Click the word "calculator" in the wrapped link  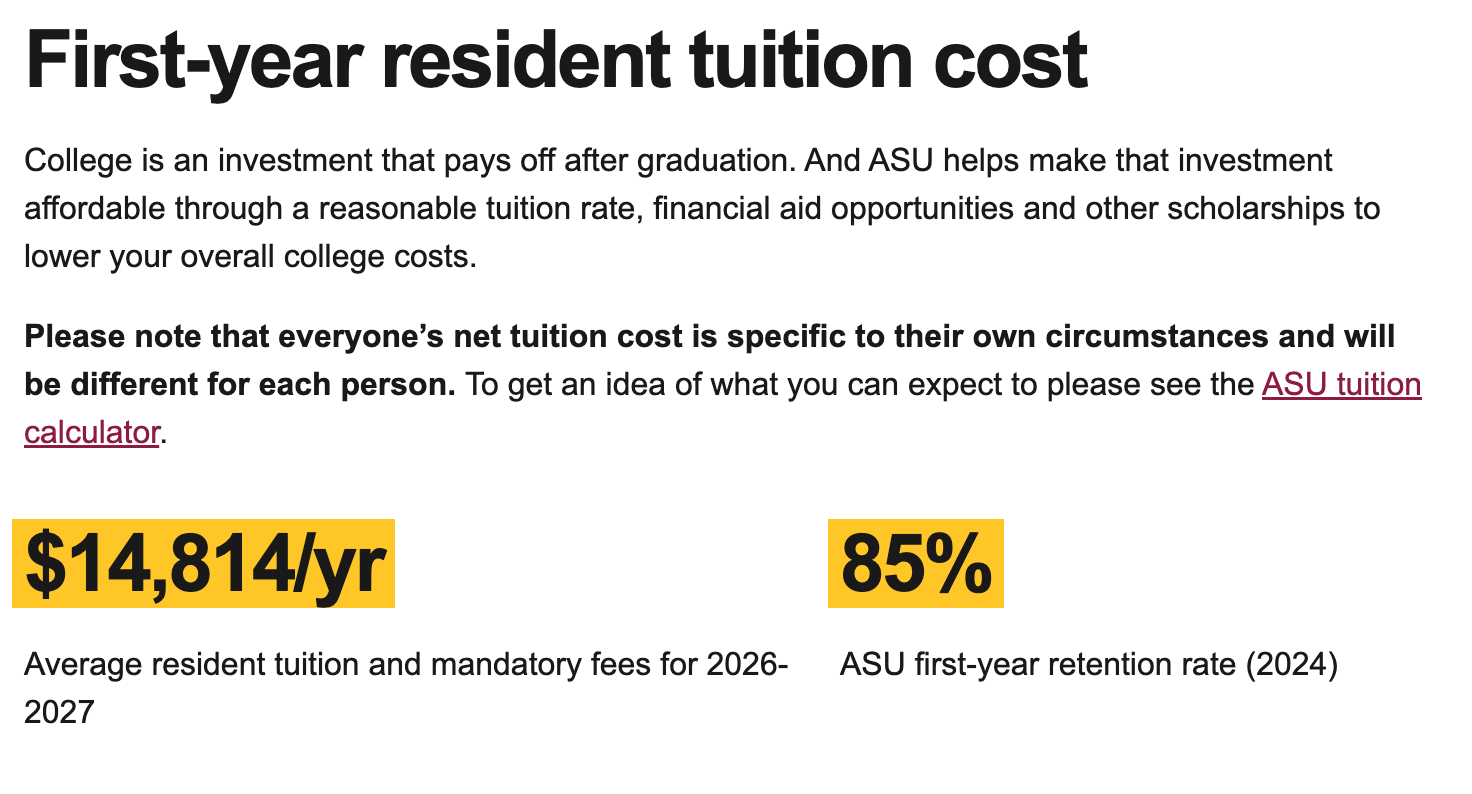point(91,433)
